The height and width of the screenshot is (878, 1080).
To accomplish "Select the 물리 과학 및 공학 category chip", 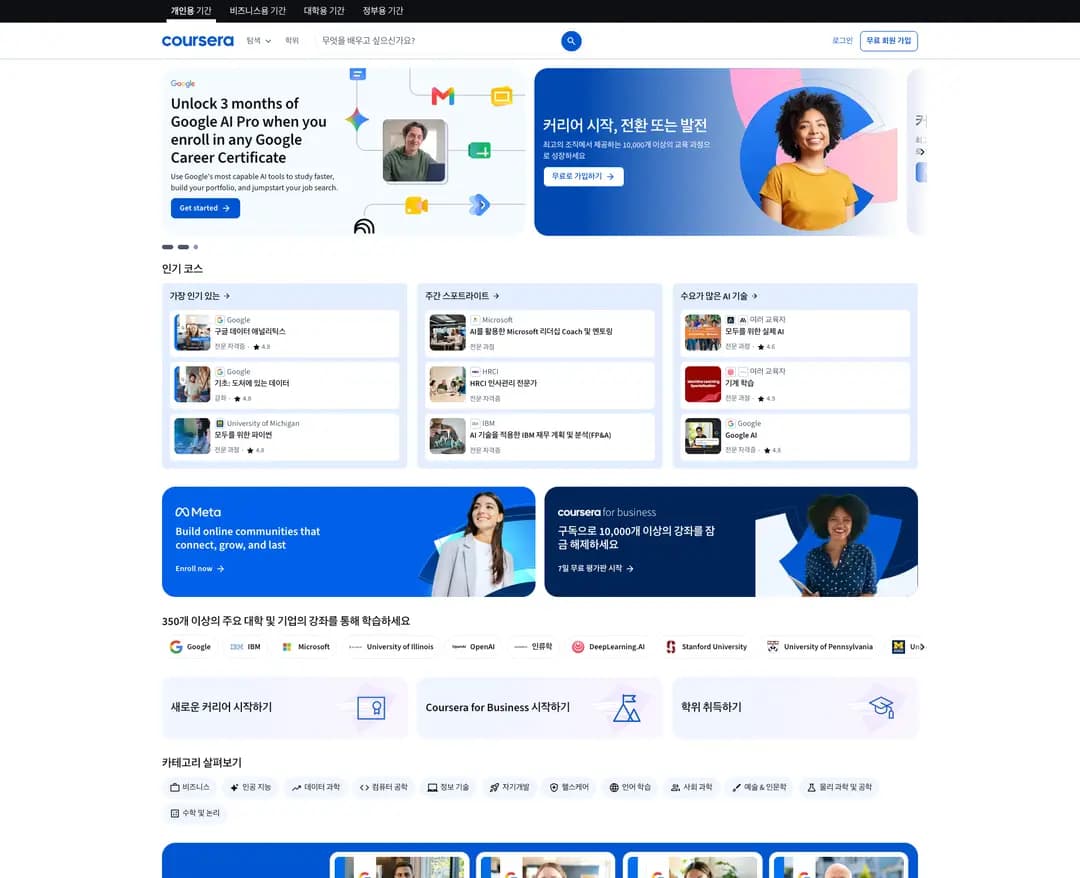I will pyautogui.click(x=840, y=787).
